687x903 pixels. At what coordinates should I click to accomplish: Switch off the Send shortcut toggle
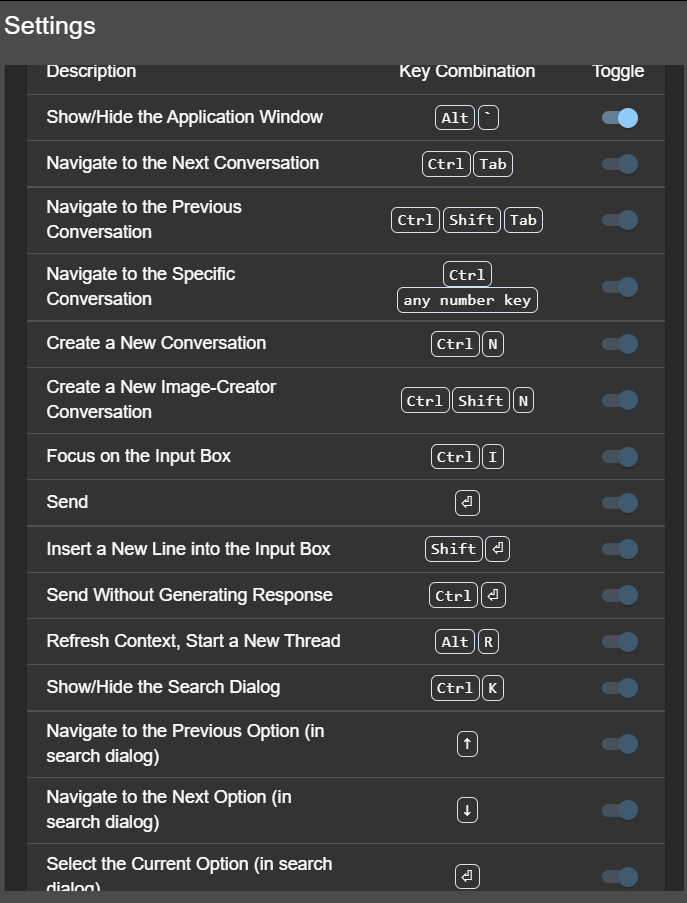coord(620,503)
